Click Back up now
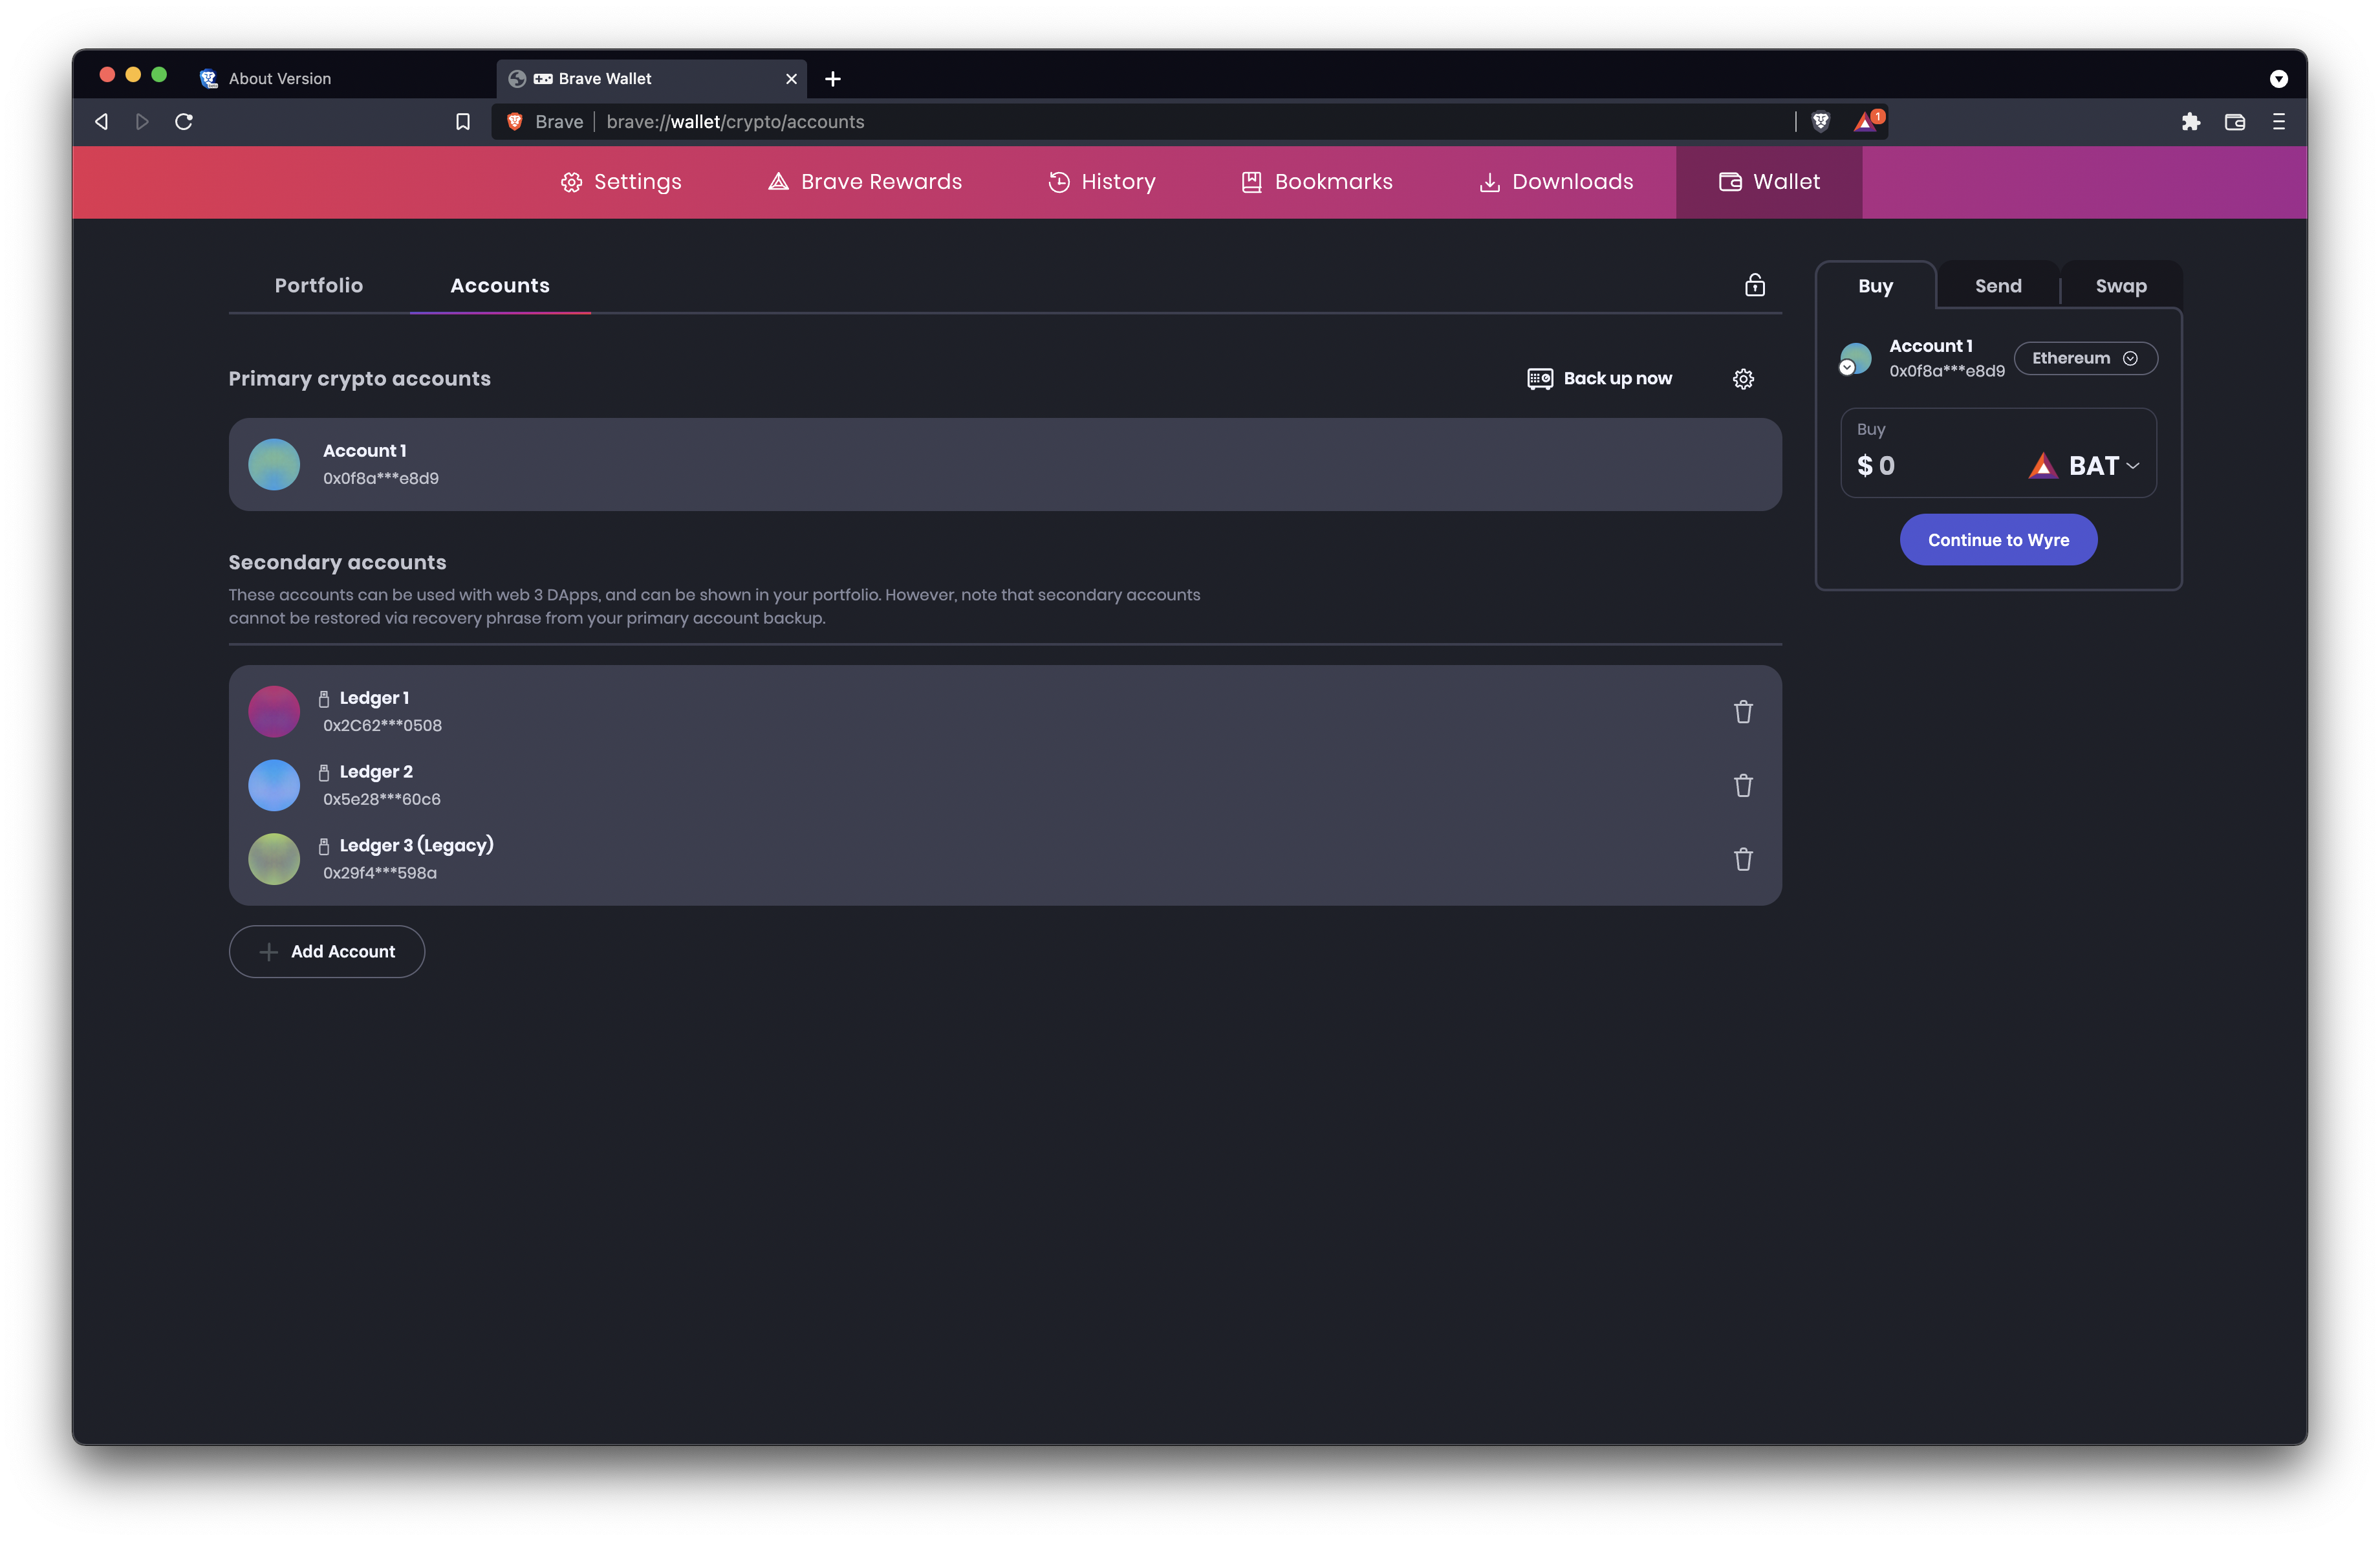Viewport: 2380px width, 1541px height. pyautogui.click(x=1599, y=379)
